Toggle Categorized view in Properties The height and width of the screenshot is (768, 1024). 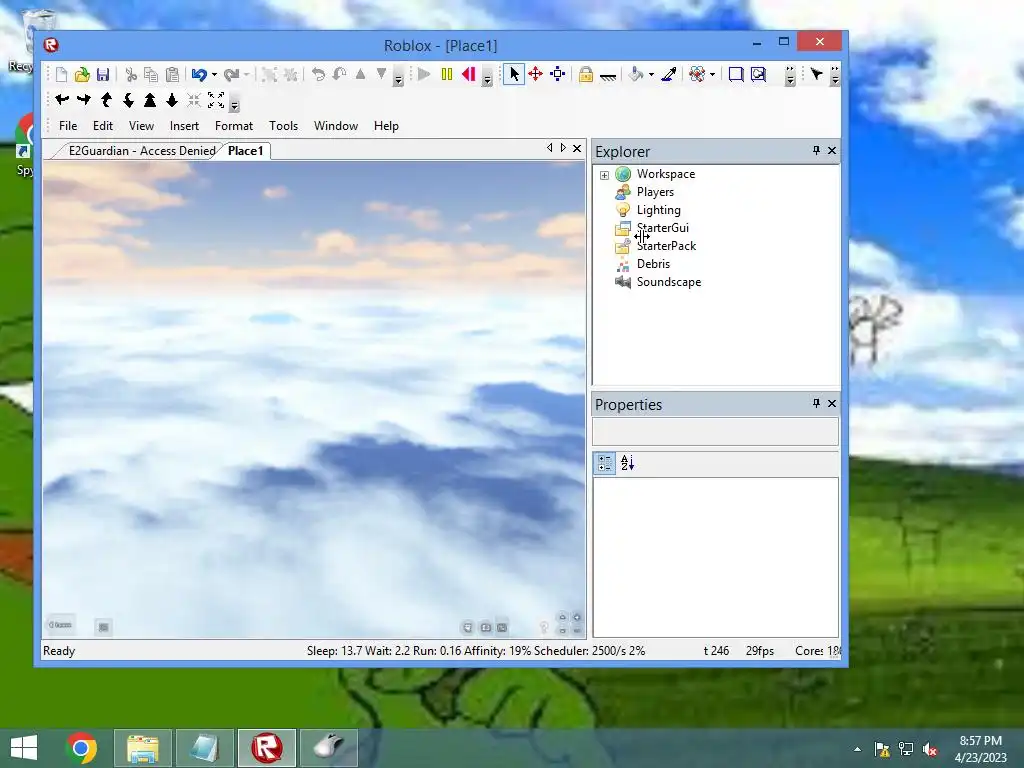605,463
